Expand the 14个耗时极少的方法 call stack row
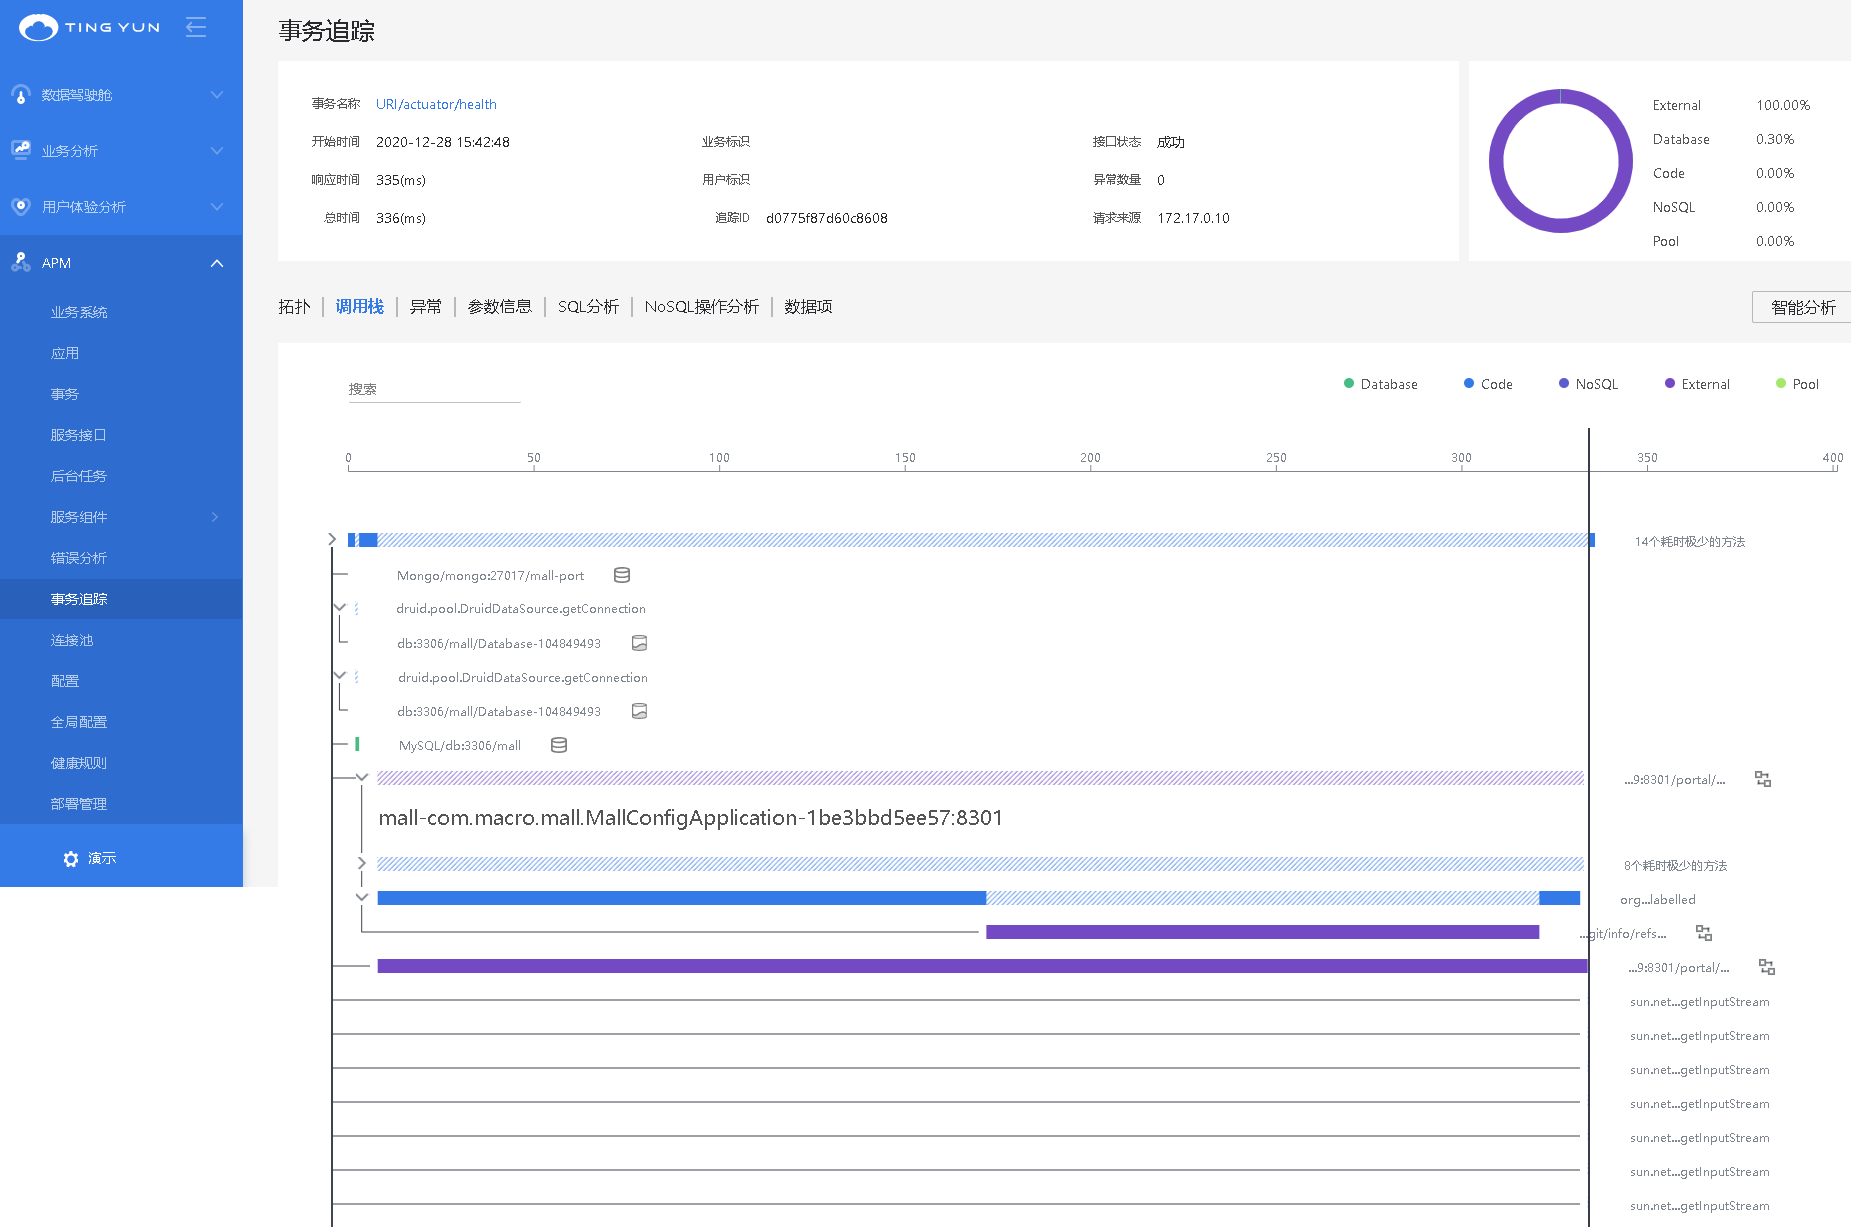The image size is (1851, 1227). tap(333, 540)
